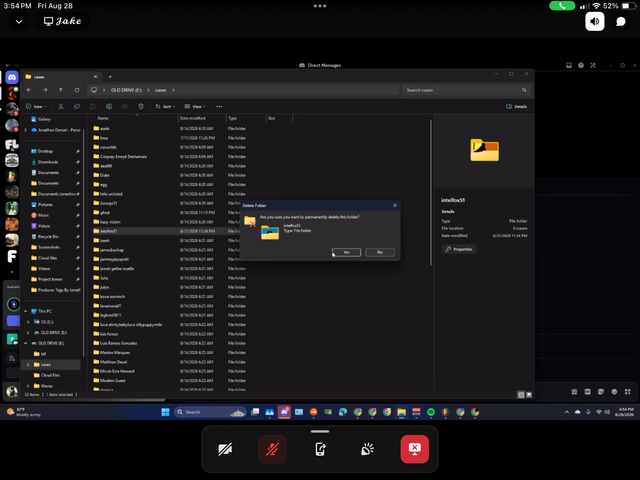Select OLD DRIVE (E:) in address breadcrumb
Image resolution: width=640 pixels, height=480 pixels.
coord(126,90)
